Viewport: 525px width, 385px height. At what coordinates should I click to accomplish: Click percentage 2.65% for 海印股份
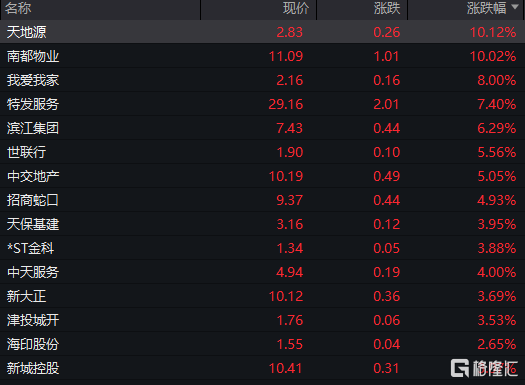pyautogui.click(x=497, y=344)
